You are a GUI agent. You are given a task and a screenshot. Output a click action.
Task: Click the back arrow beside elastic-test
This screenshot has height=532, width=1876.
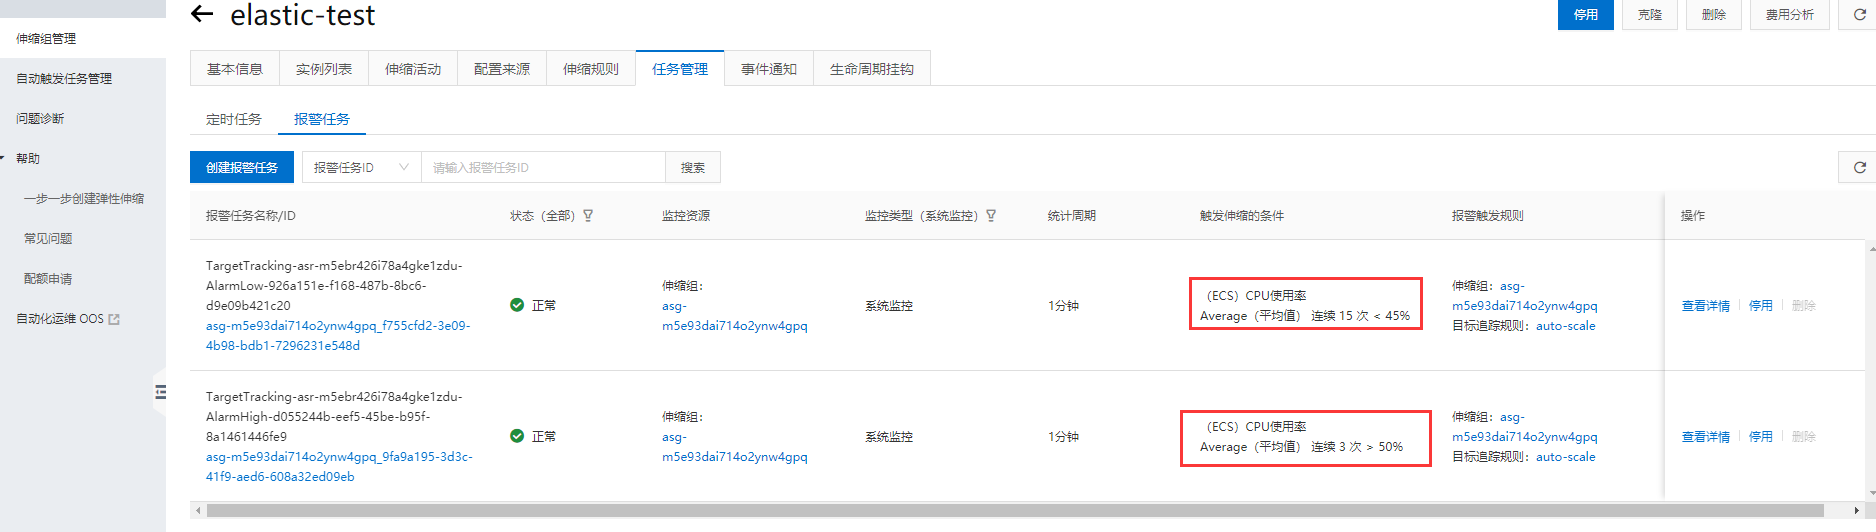coord(202,14)
